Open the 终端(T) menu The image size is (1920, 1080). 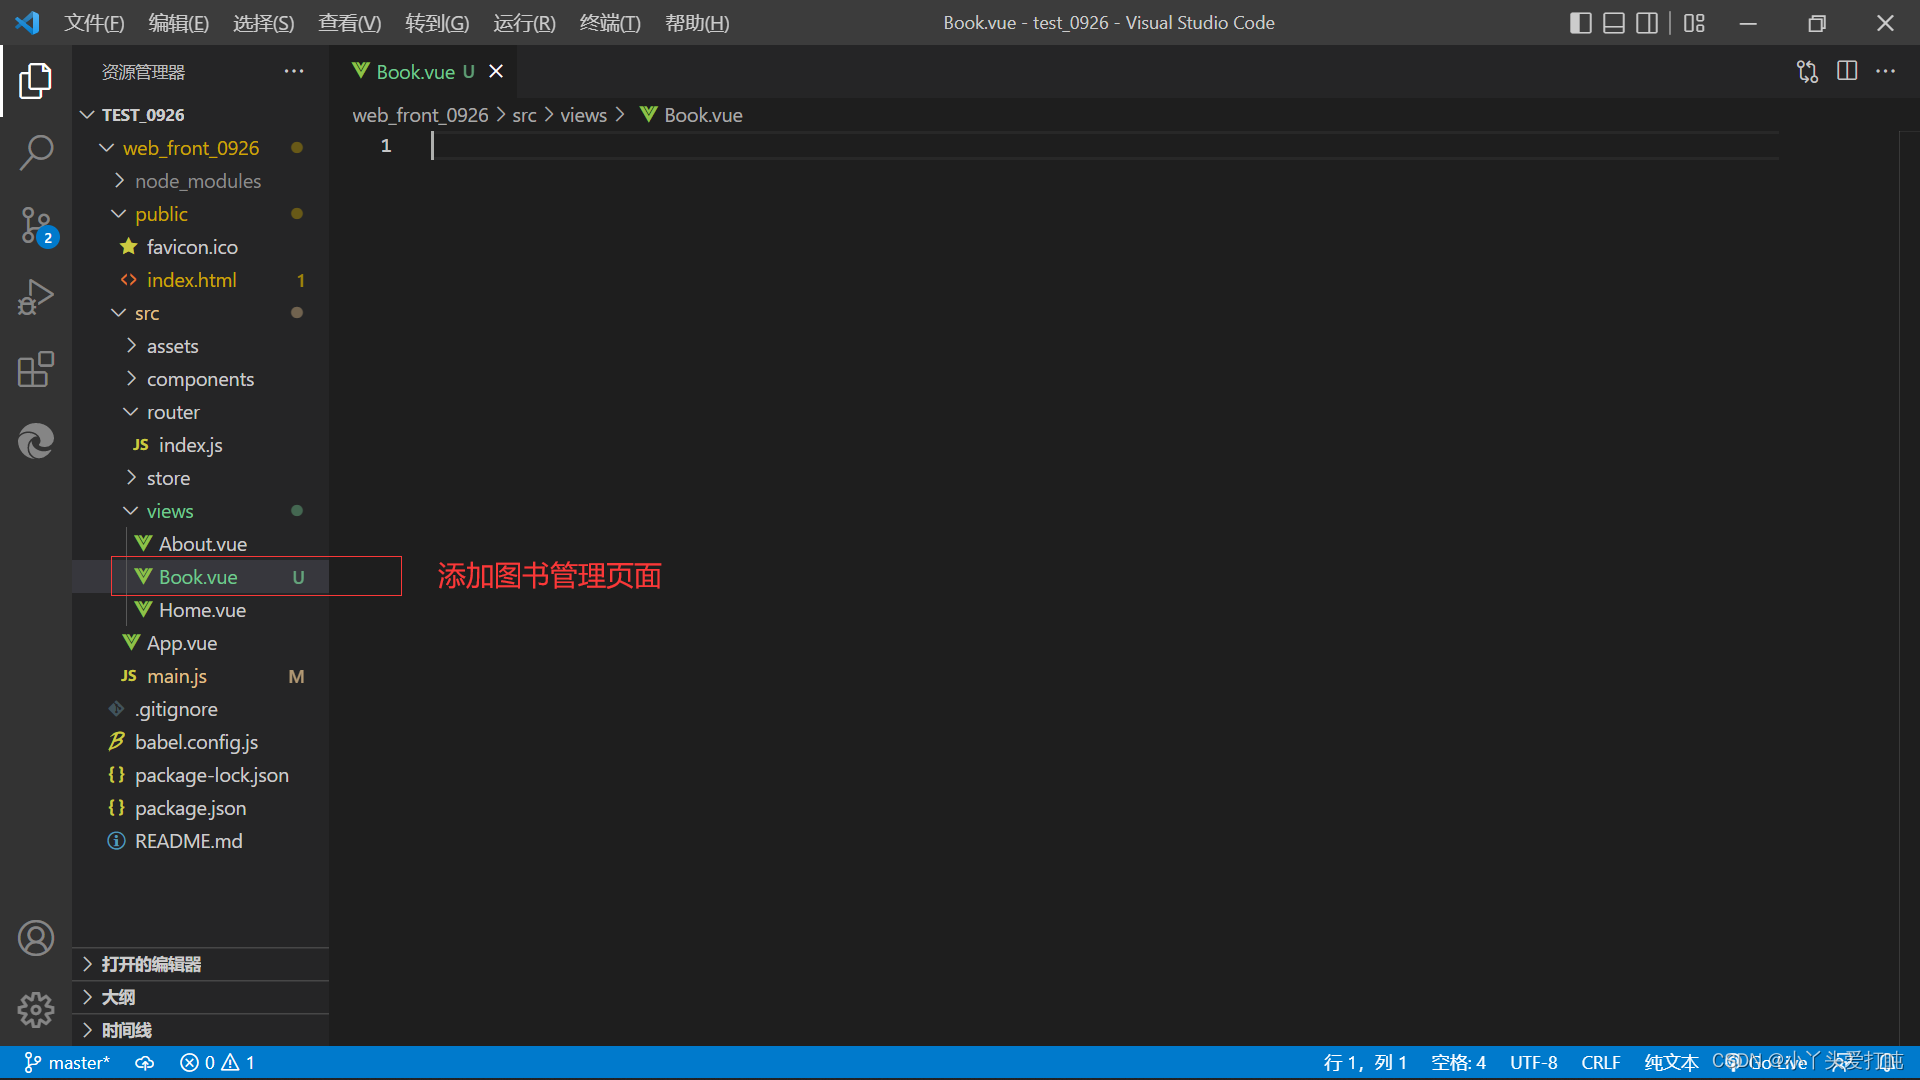coord(610,23)
